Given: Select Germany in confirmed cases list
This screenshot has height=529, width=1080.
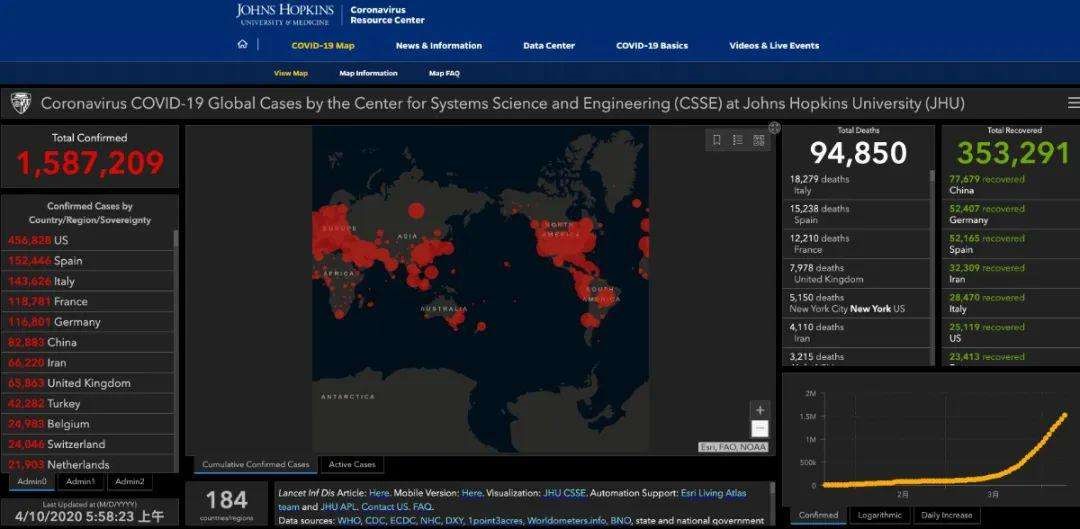Looking at the screenshot, I should coord(87,322).
